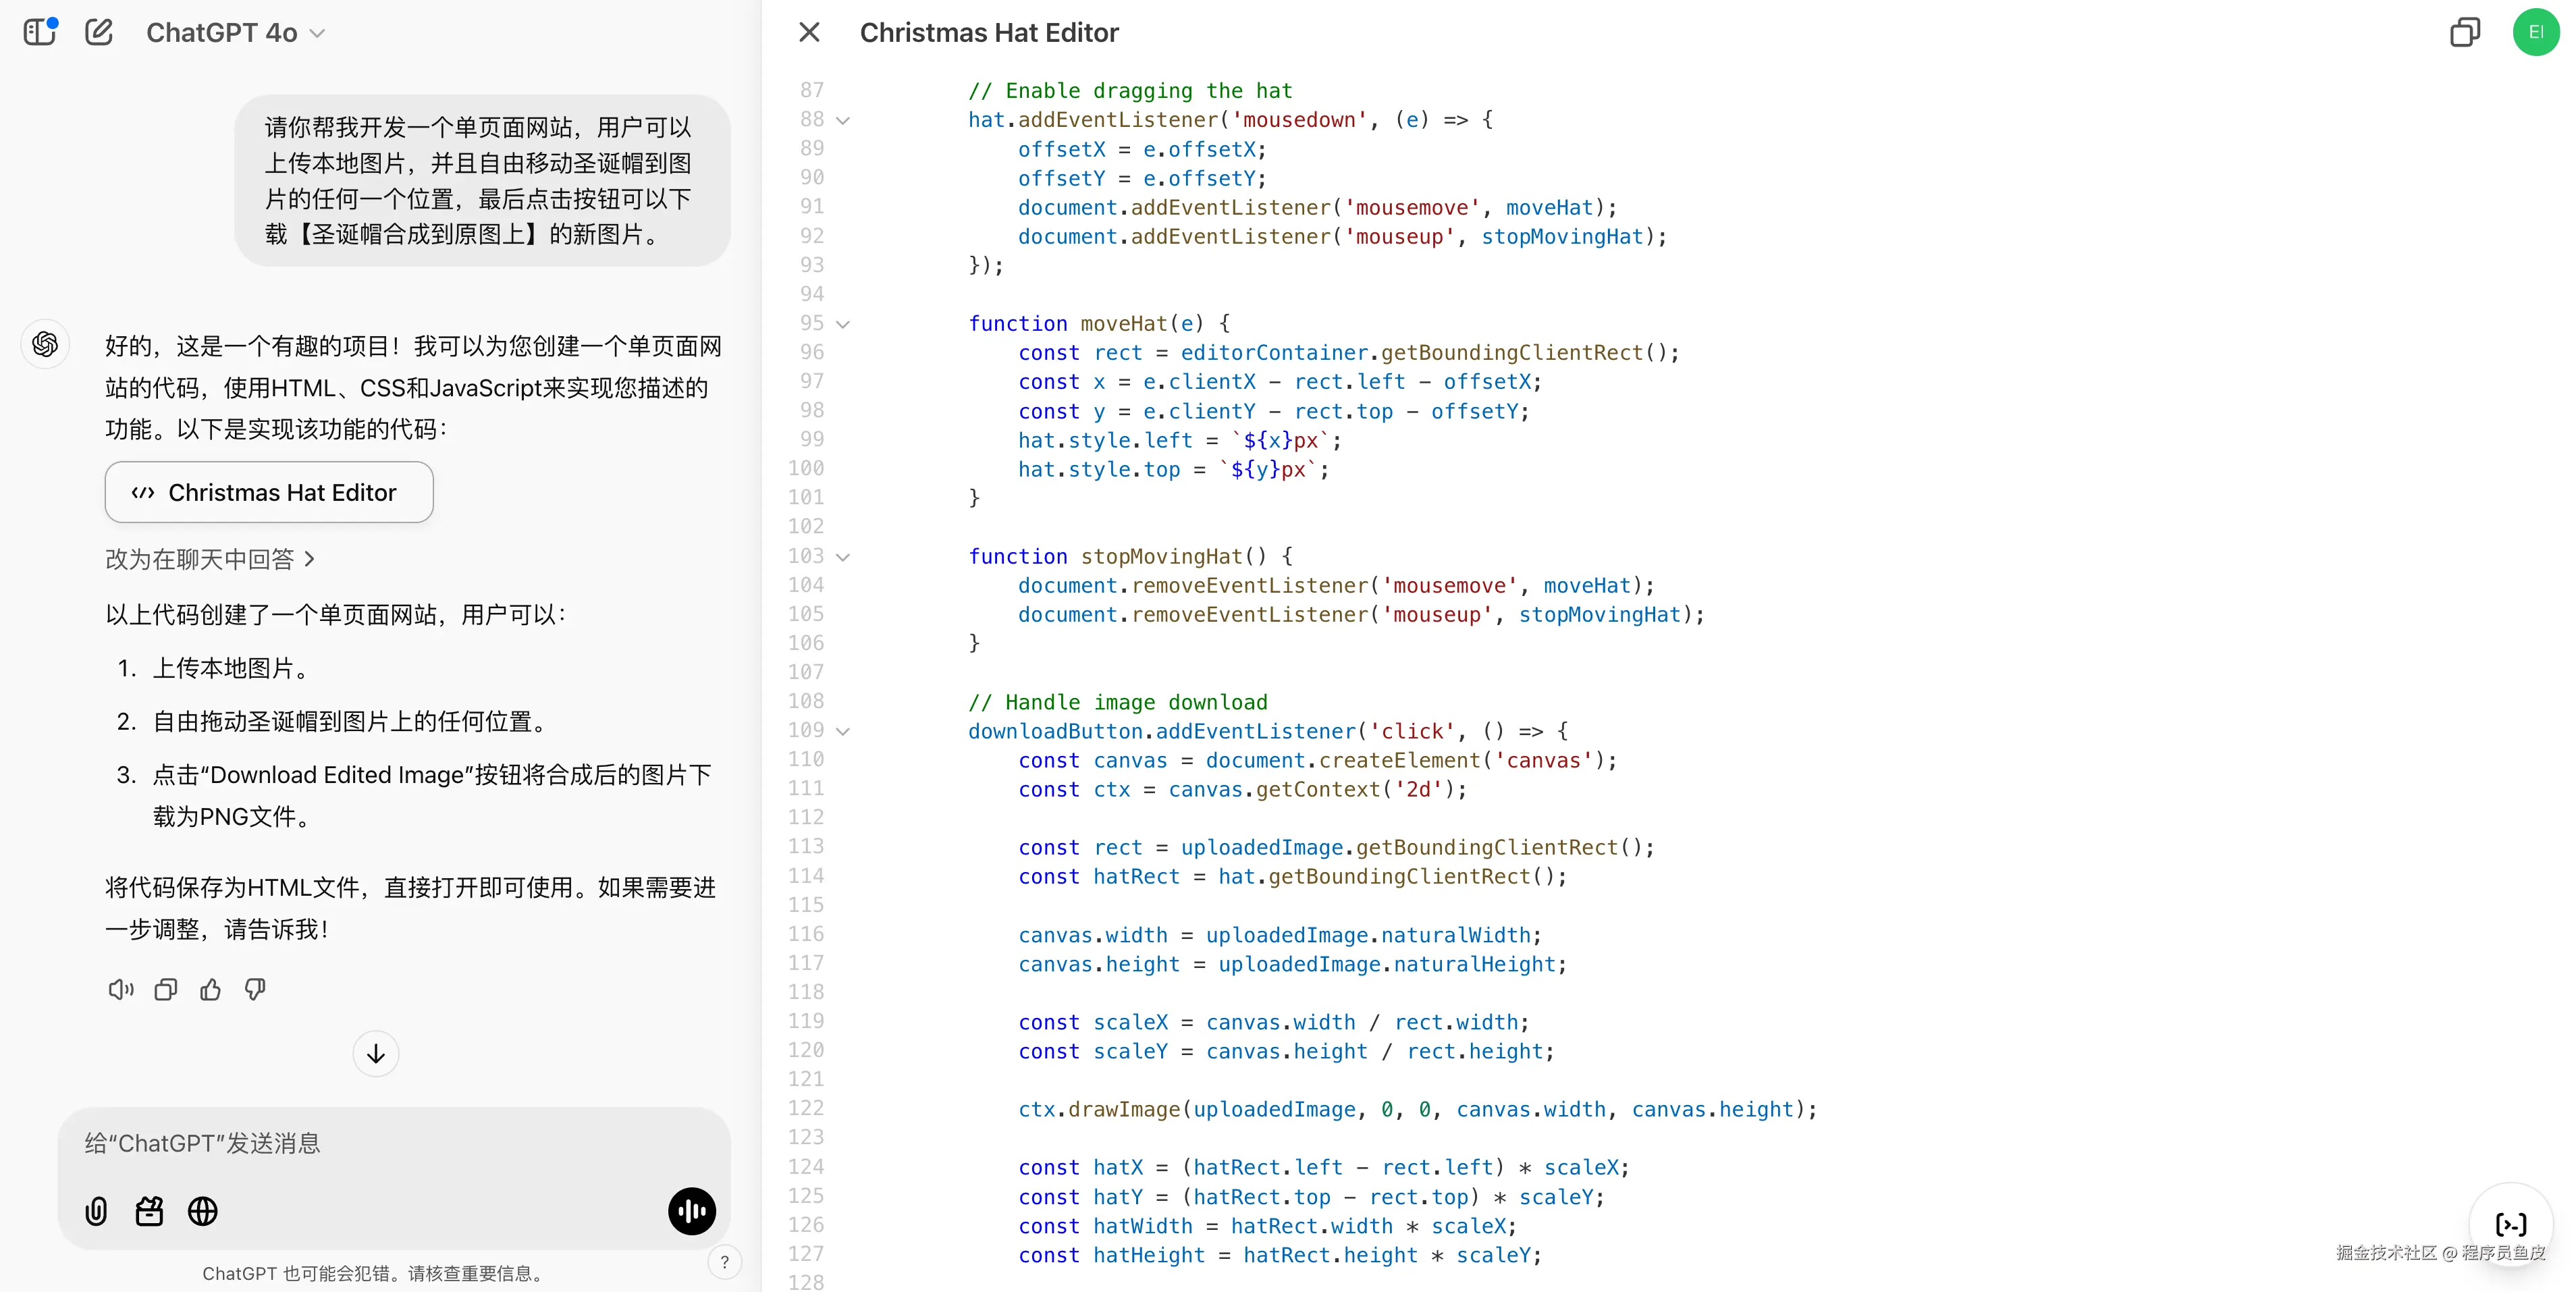Open the tools box icon in composer
Viewport: 2576px width, 1292px height.
(149, 1211)
